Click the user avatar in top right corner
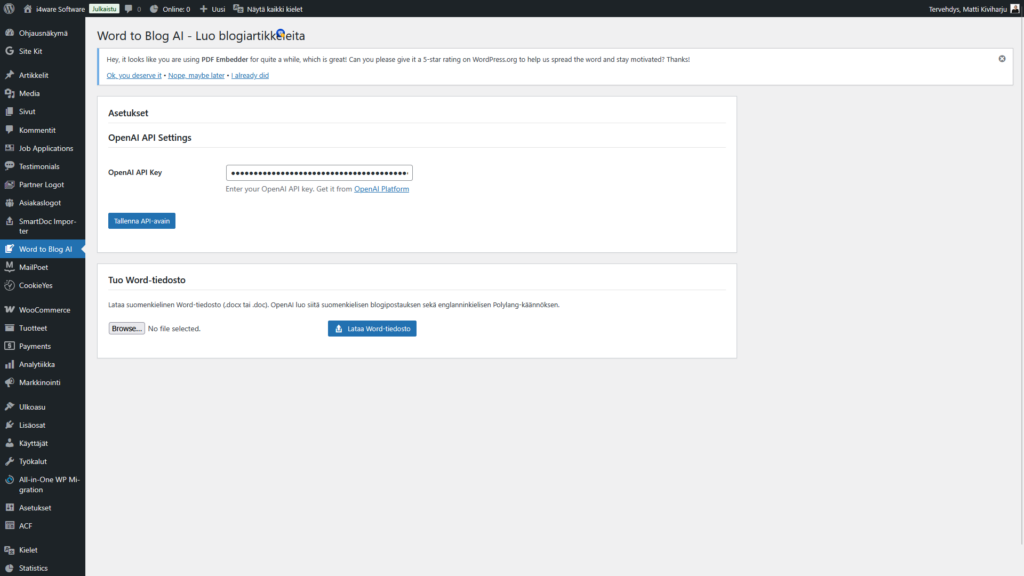Screen dimensions: 1024x576 tap(1014, 9)
